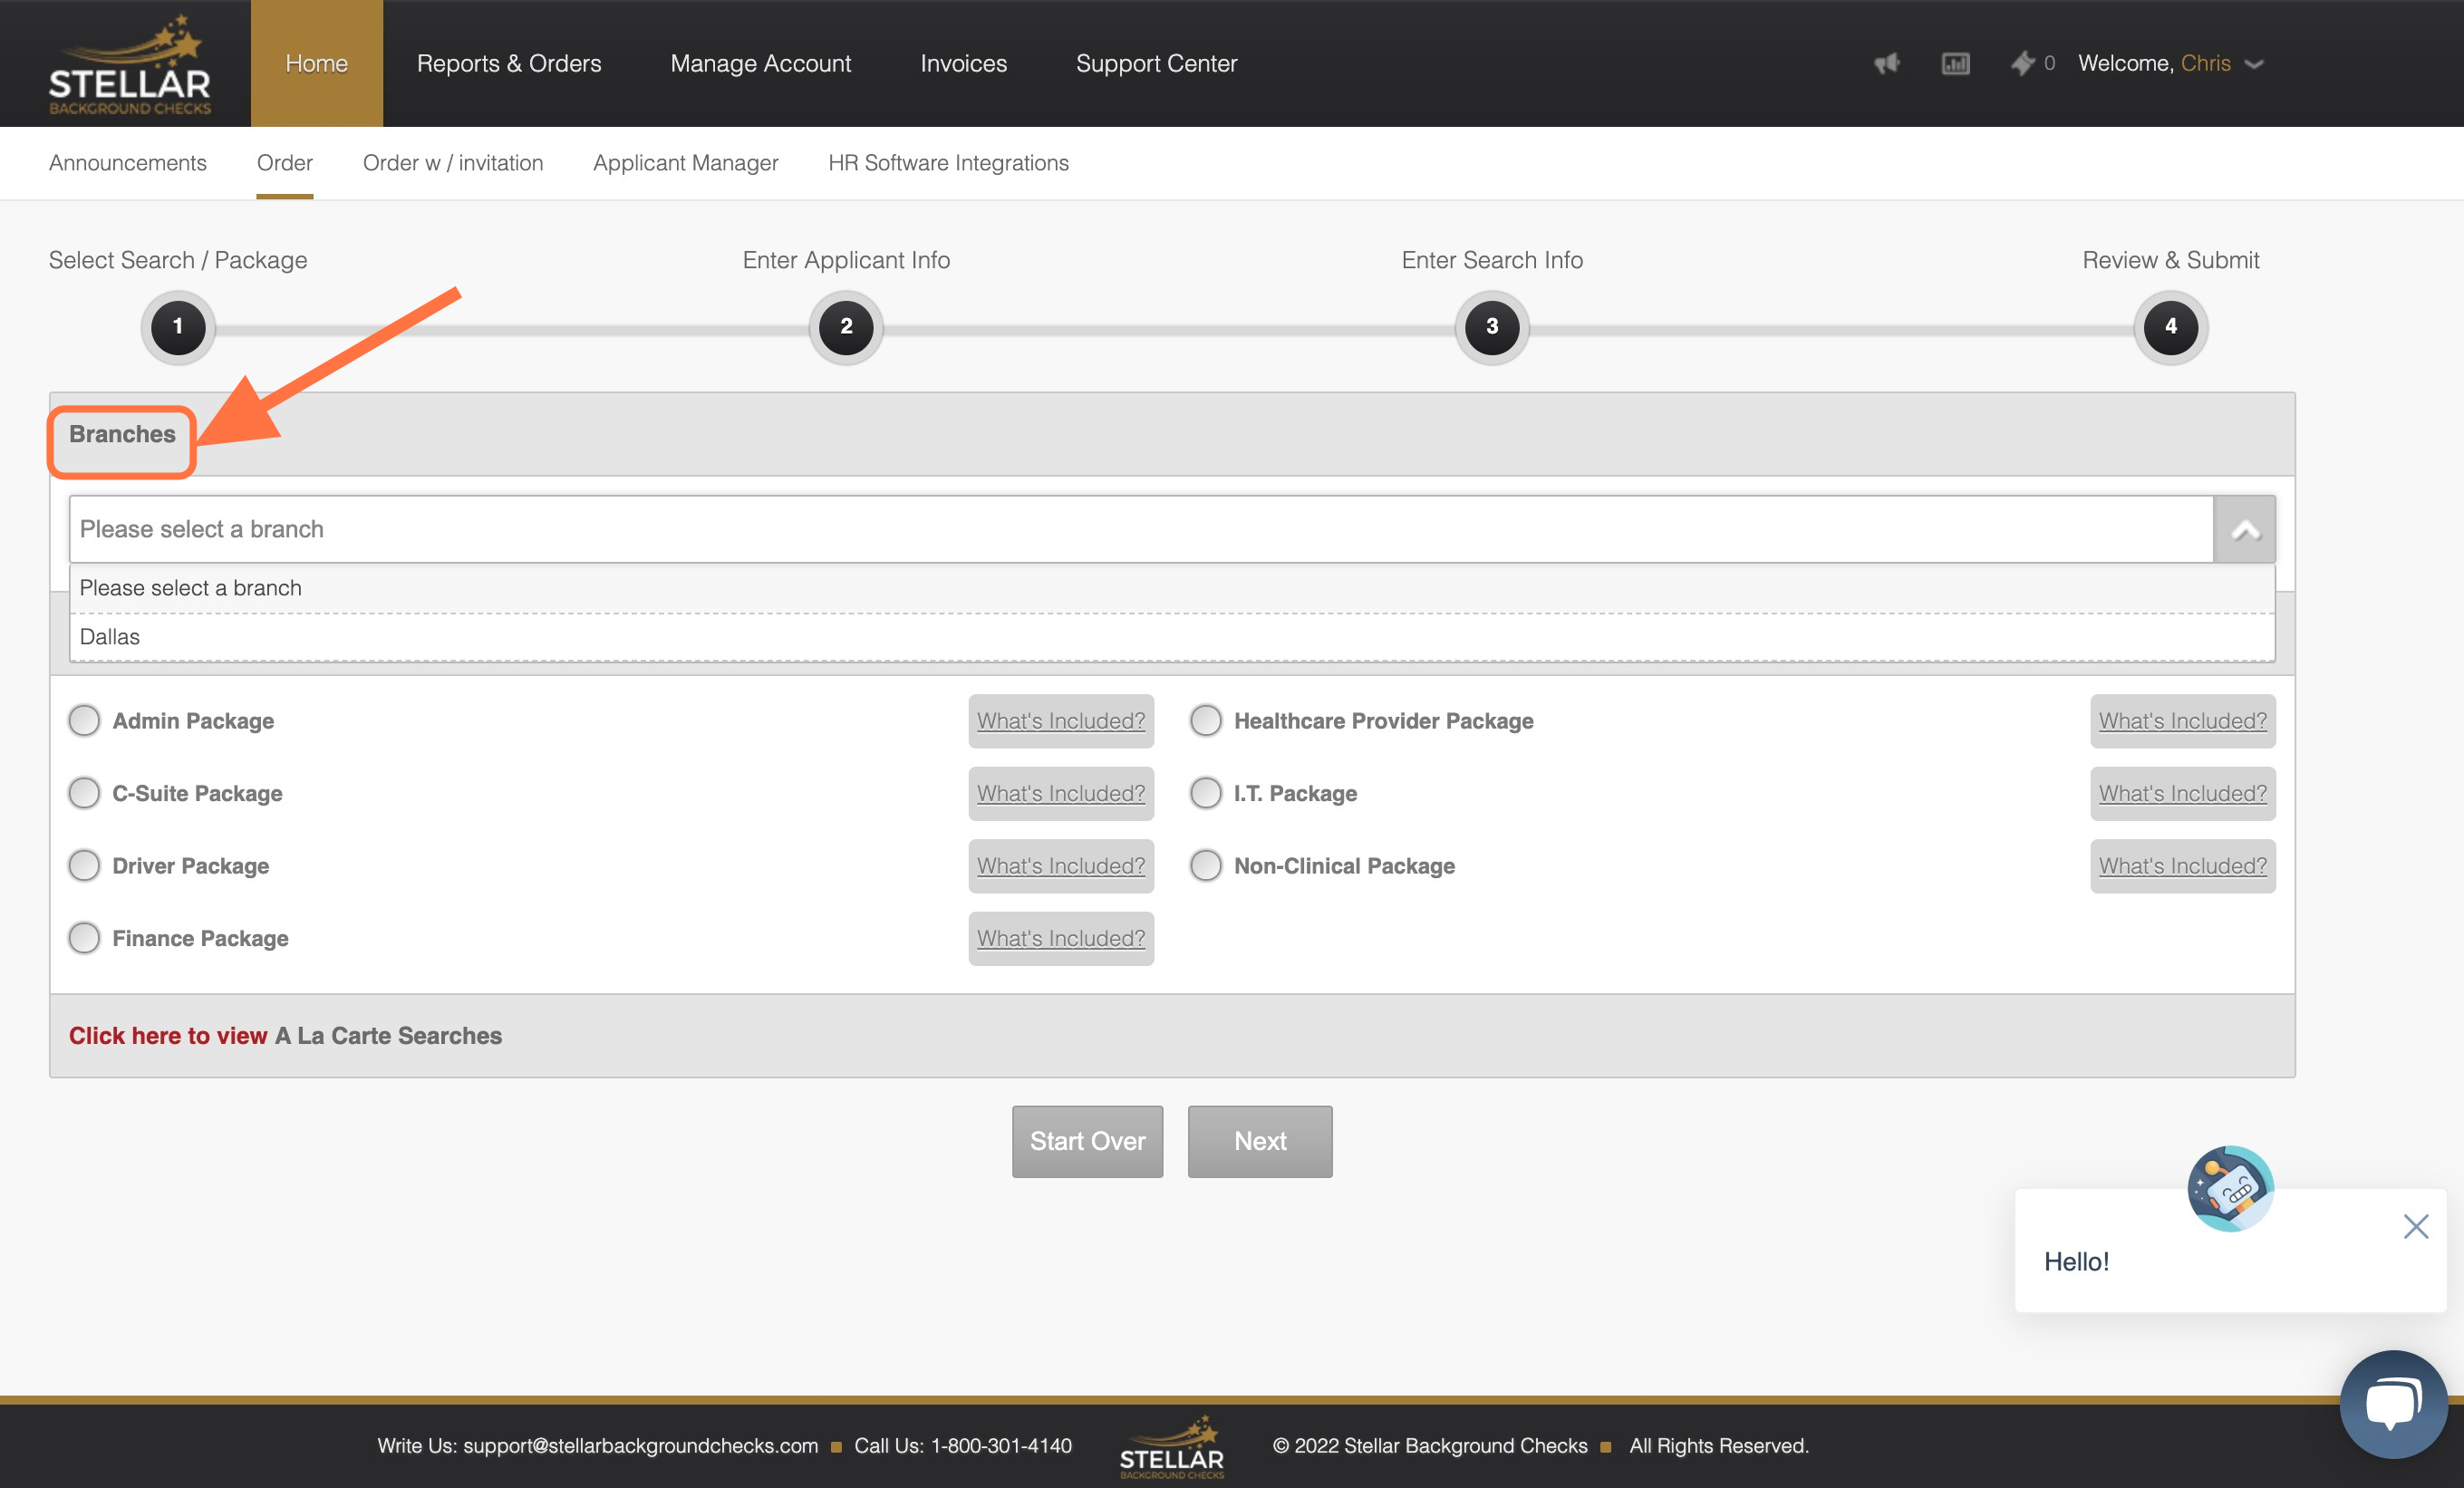Open the chat bubble widget icon
Viewport: 2464px width, 1488px height.
click(x=2394, y=1403)
